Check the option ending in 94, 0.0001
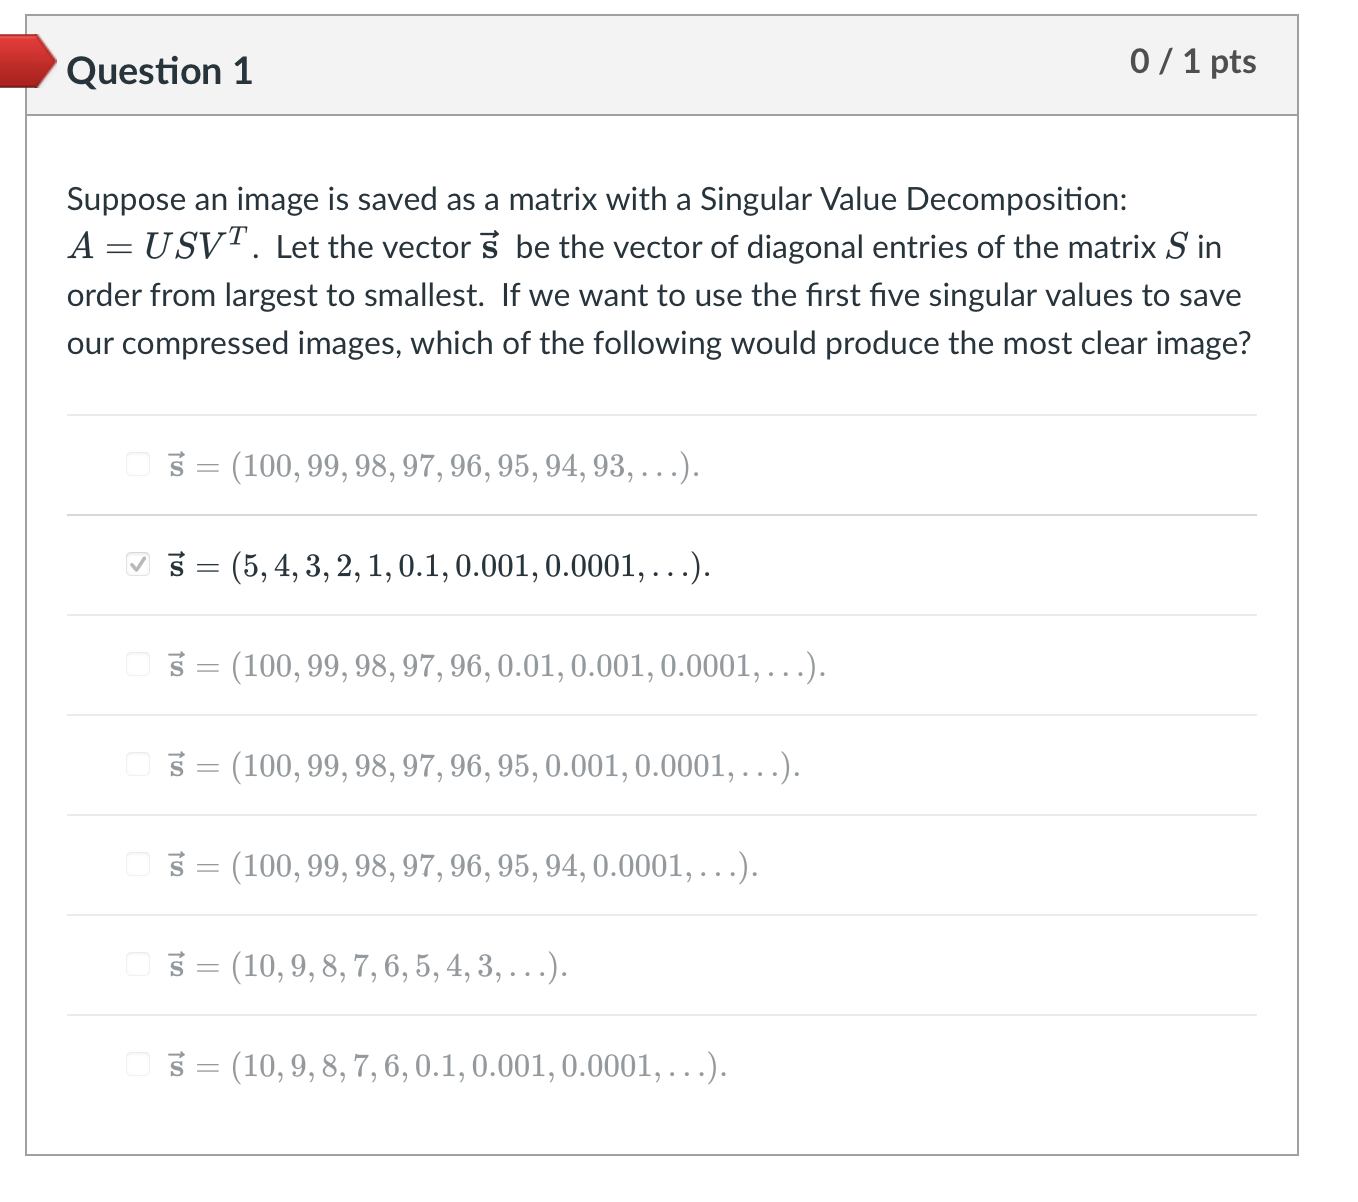Image resolution: width=1358 pixels, height=1202 pixels. [x=137, y=863]
